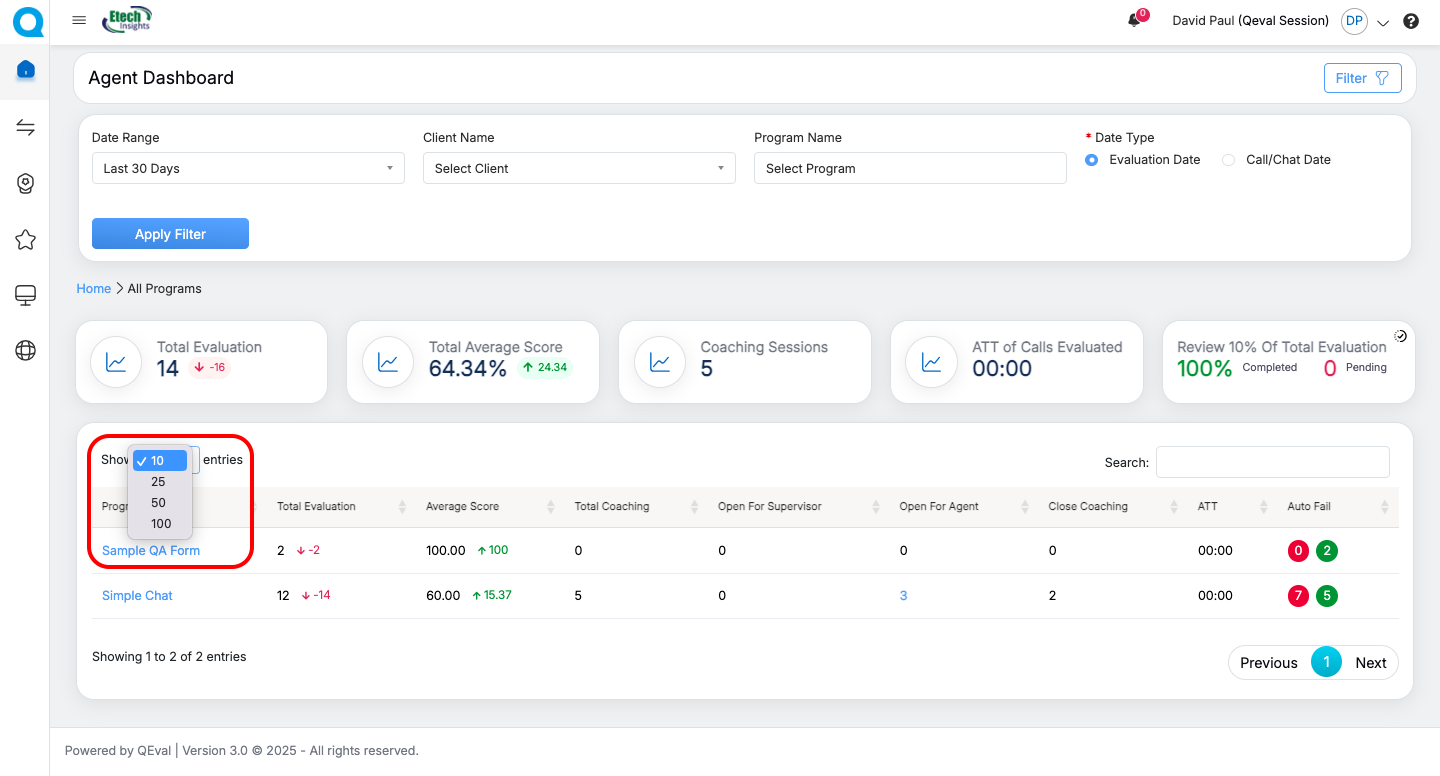Click the Home icon in the sidebar
This screenshot has width=1440, height=776.
[26, 70]
